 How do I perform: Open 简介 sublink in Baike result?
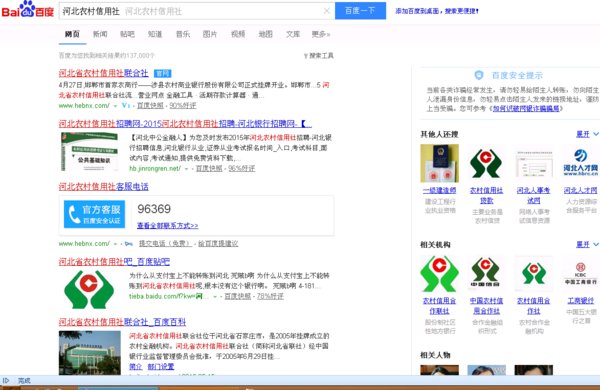point(135,367)
